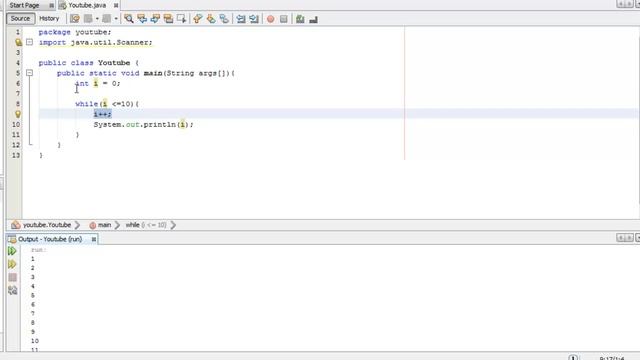Shift the line right
640x360 pixels.
[254, 19]
